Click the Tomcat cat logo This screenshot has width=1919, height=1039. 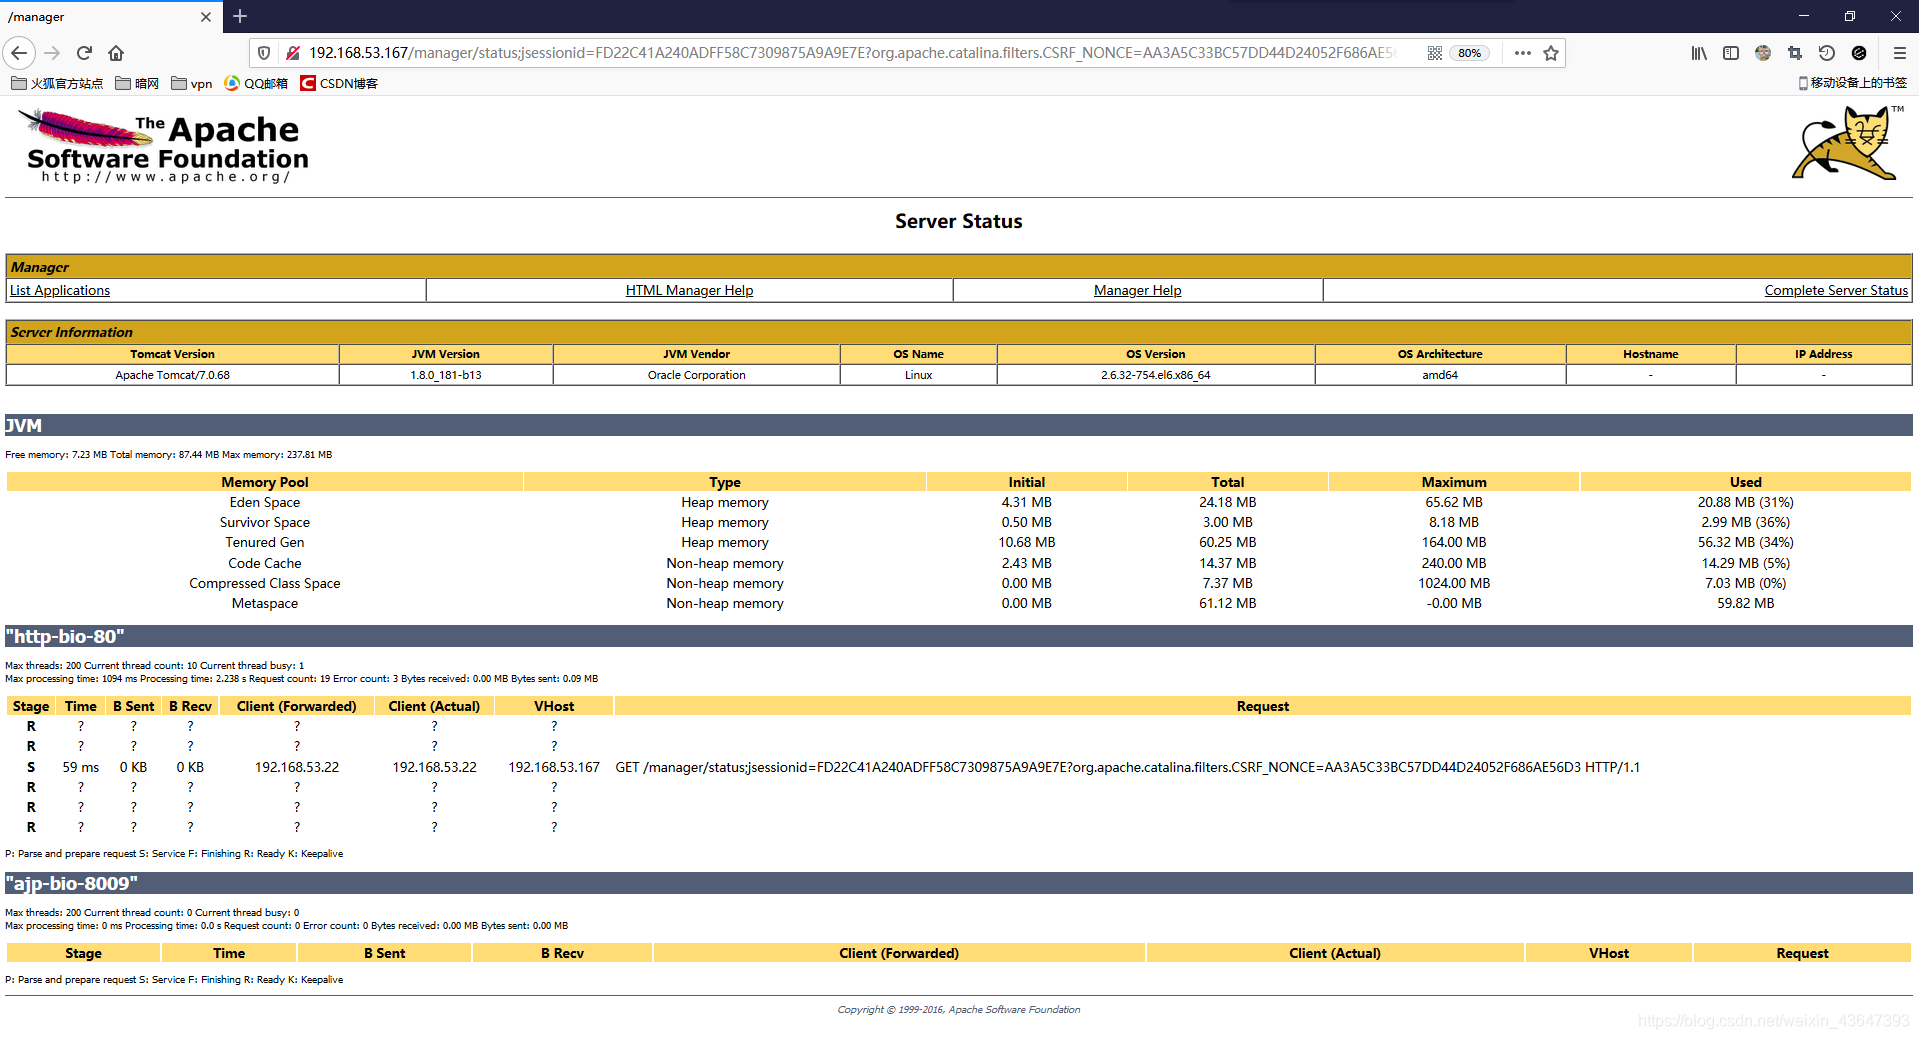pos(1846,144)
